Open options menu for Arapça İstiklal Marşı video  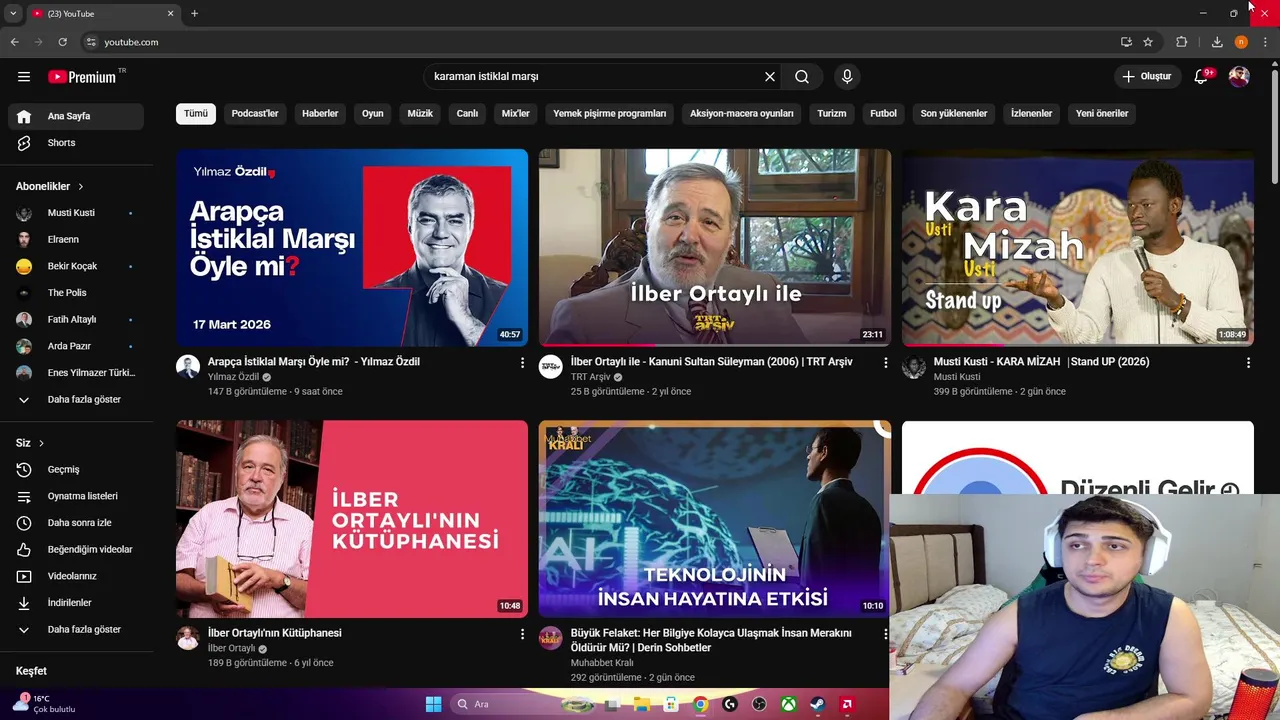pos(522,363)
